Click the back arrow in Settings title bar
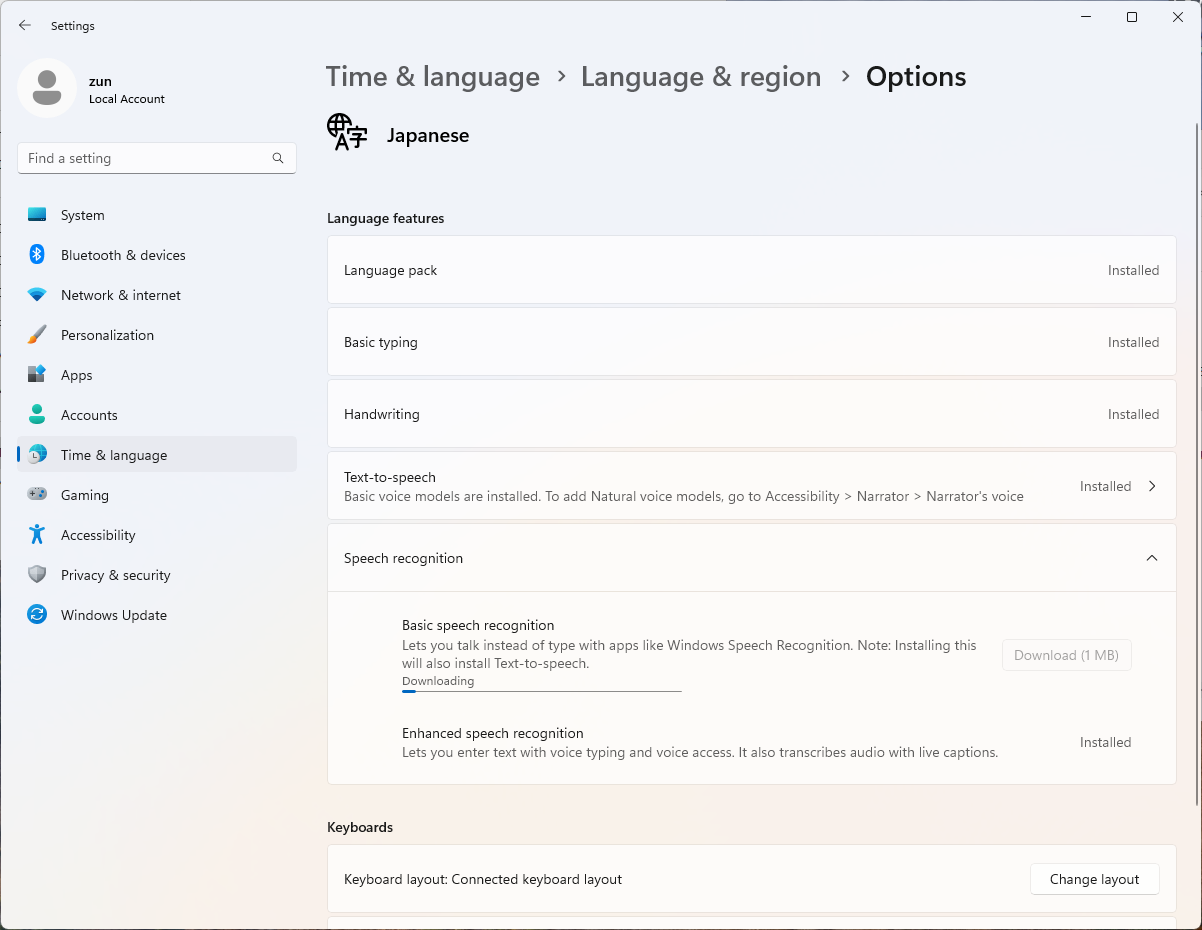Screen dimensions: 1202x930 [x=25, y=25]
